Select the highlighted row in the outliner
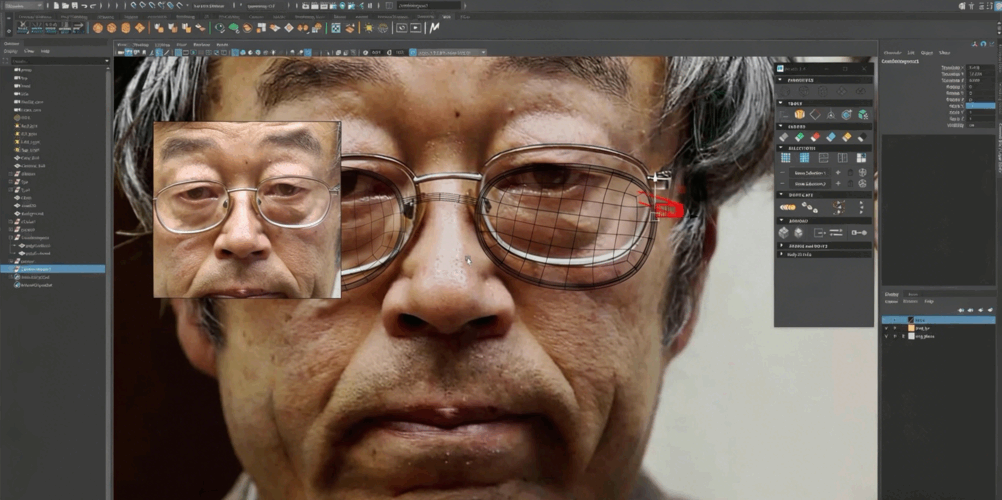Image resolution: width=1002 pixels, height=500 pixels. (52, 269)
